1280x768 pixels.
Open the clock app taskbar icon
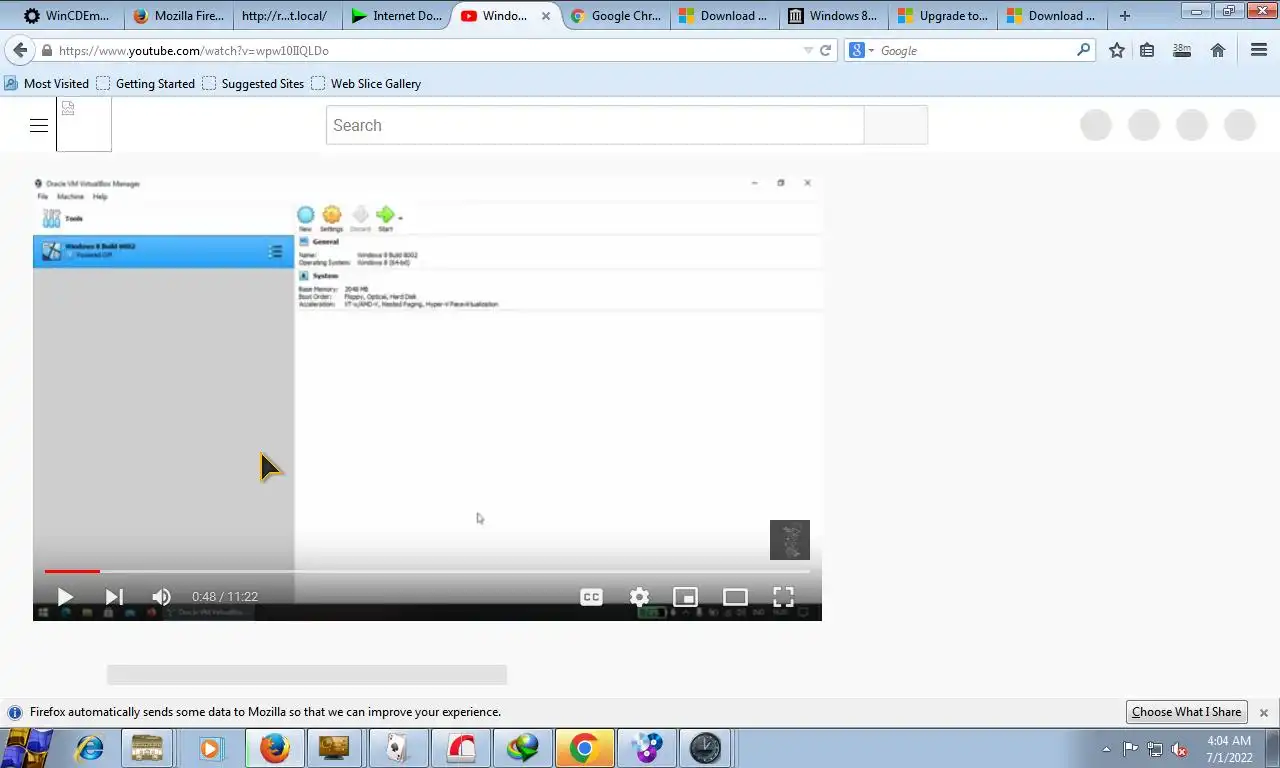(x=705, y=748)
